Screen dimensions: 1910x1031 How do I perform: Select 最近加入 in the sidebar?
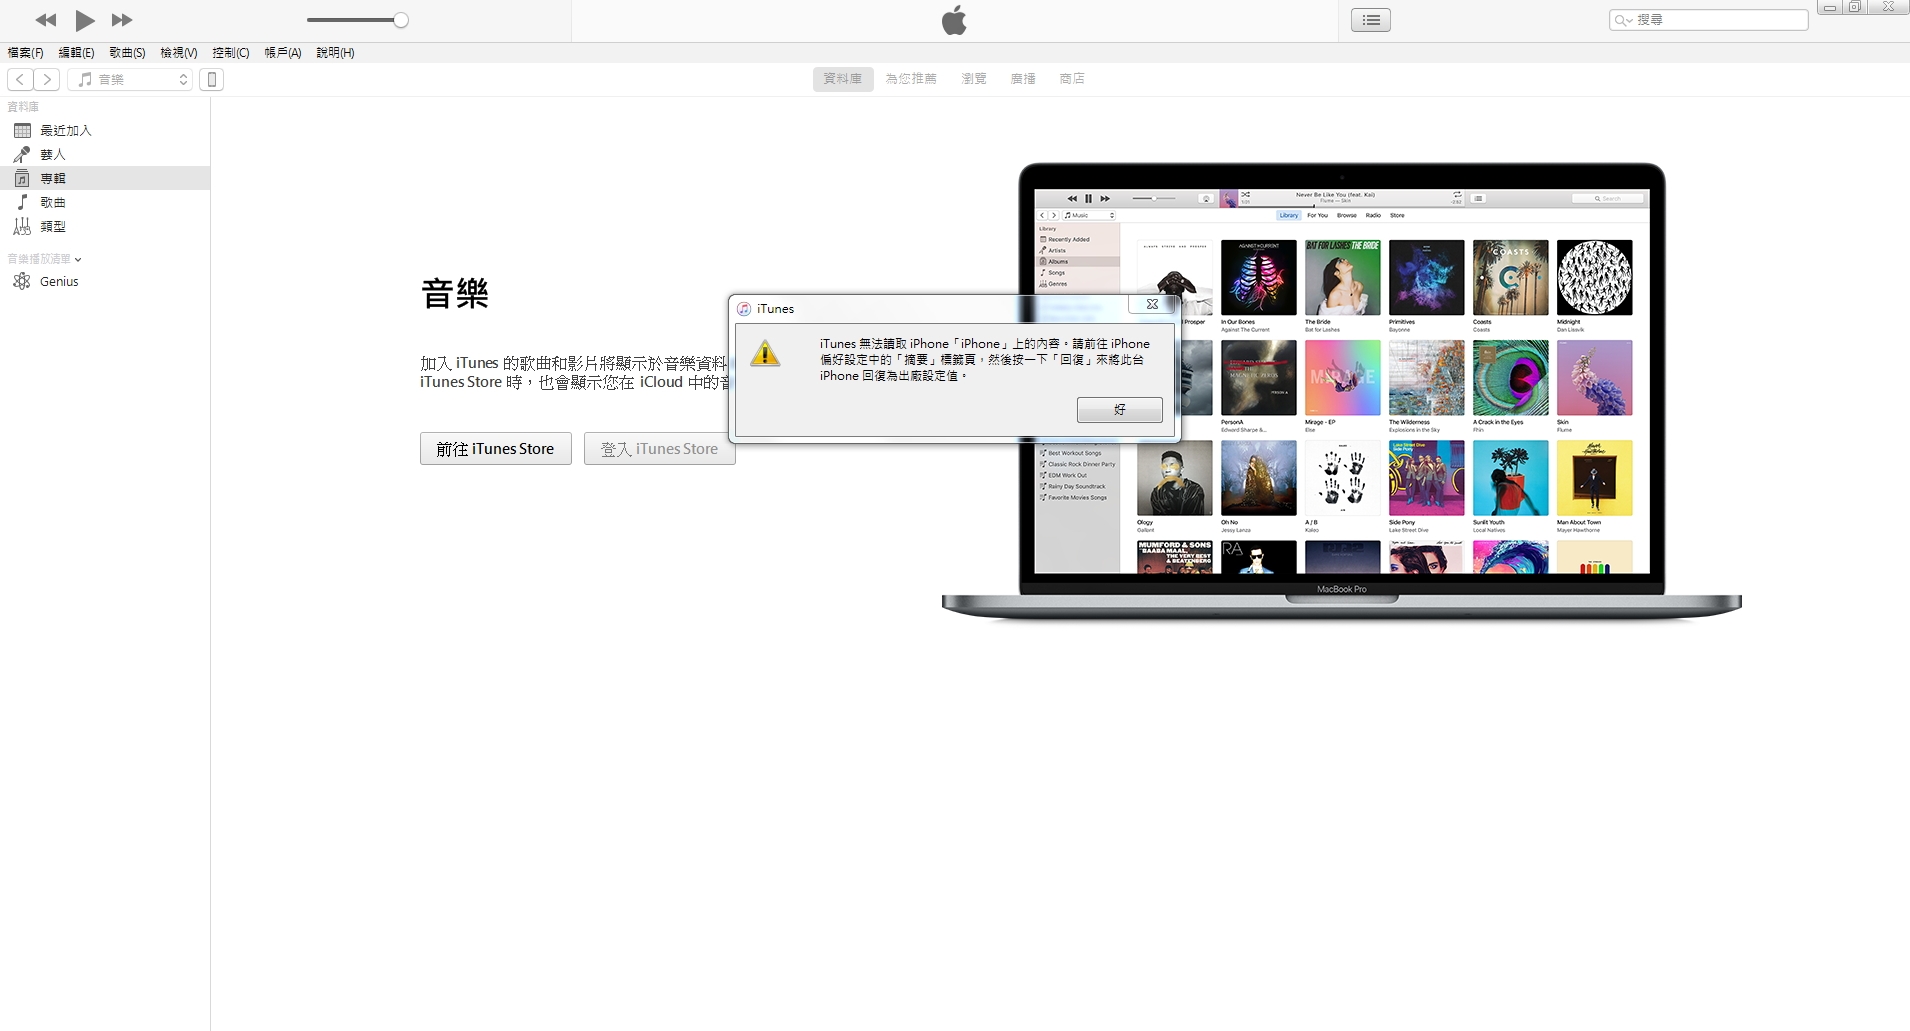point(105,131)
